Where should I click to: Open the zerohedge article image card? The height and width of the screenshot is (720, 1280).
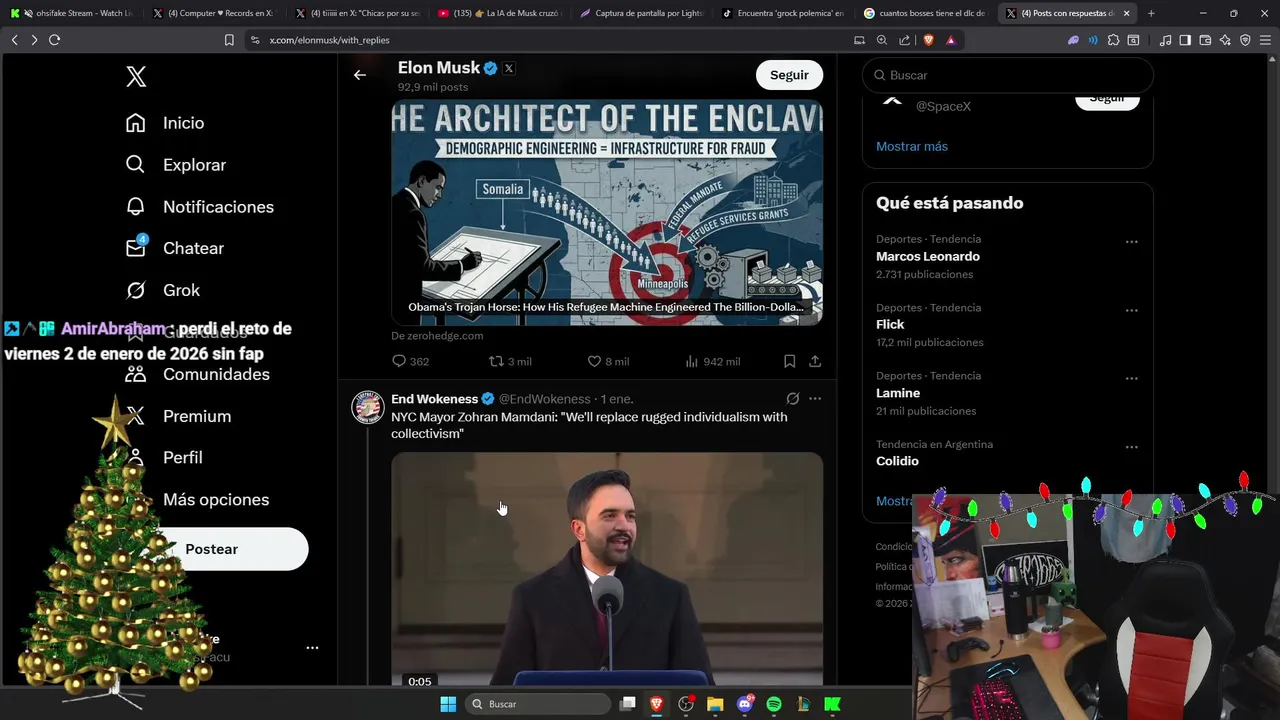pos(607,212)
